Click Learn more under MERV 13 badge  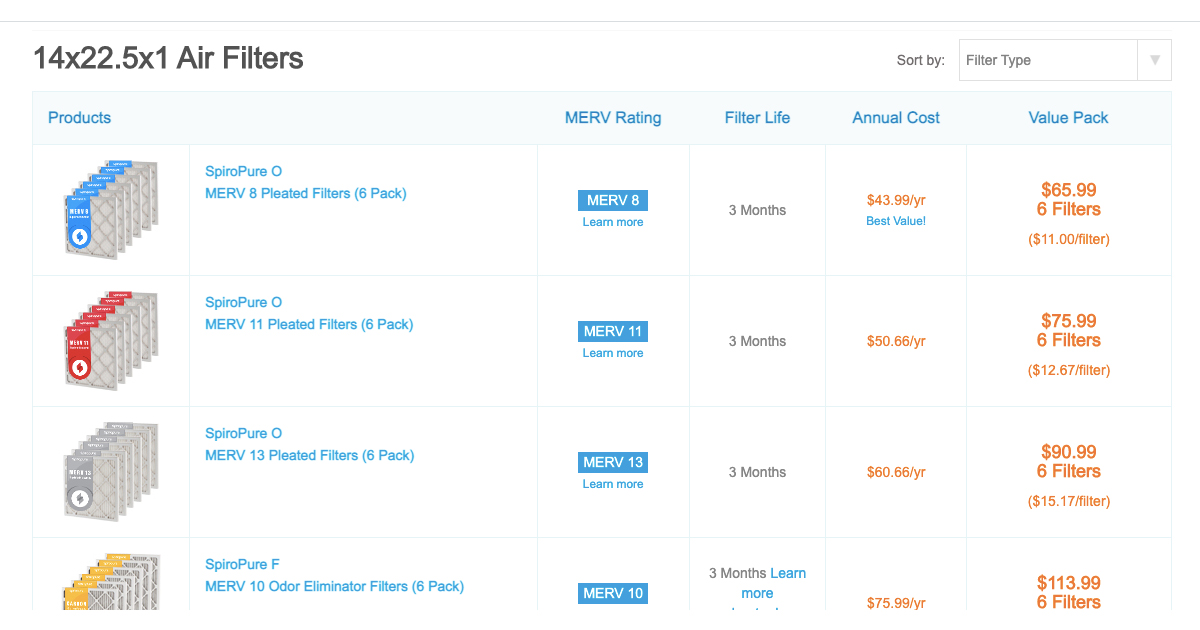pyautogui.click(x=613, y=484)
